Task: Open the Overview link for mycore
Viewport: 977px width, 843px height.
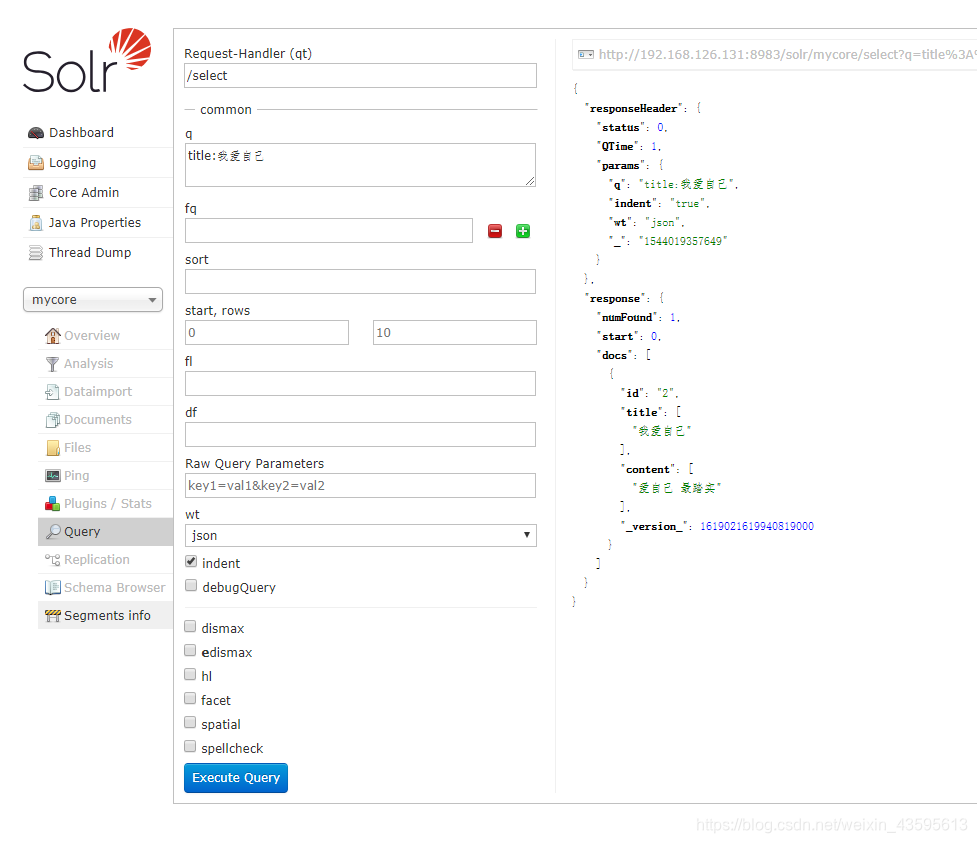Action: coord(92,335)
